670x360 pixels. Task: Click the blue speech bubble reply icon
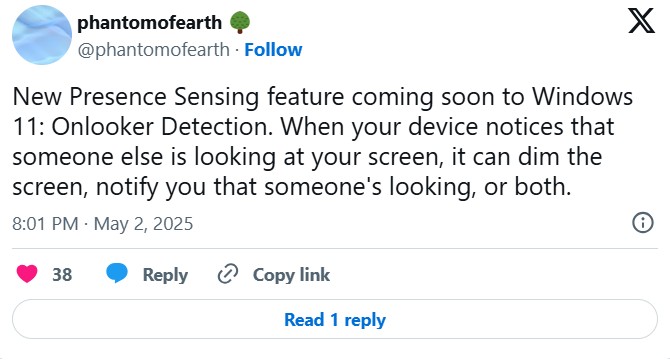[x=117, y=273]
